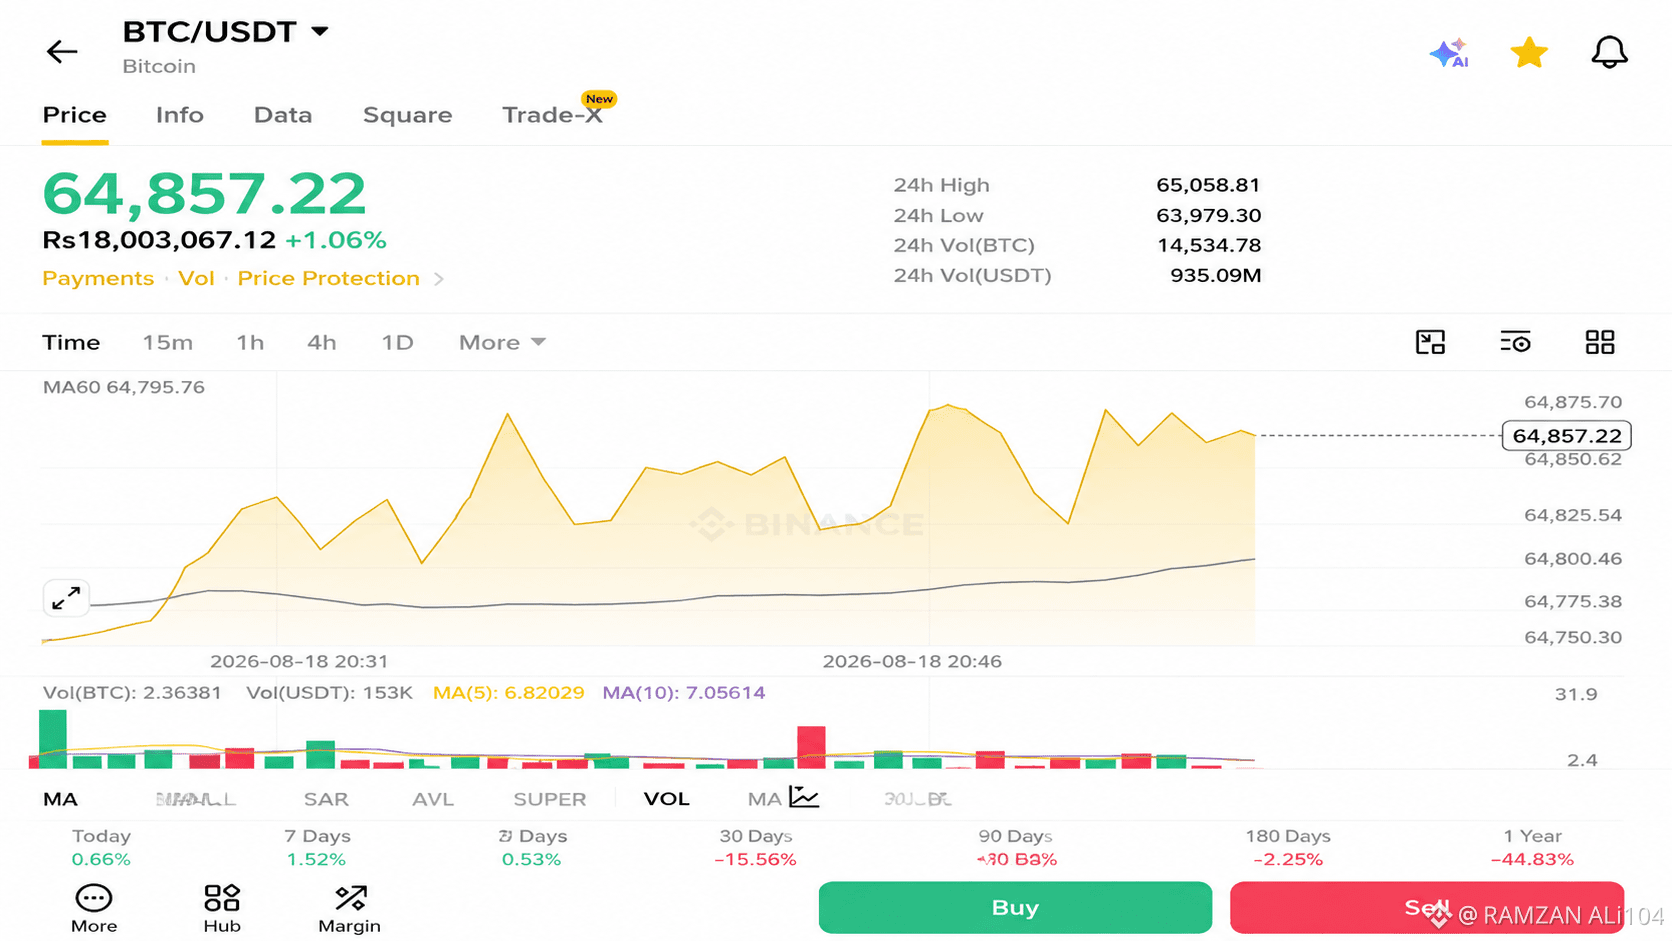1672x941 pixels.
Task: Click the Bitcoin subtitle under BTC/USDT
Action: (159, 66)
